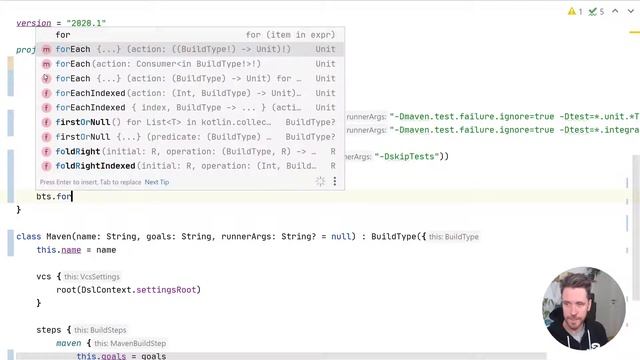The image size is (640, 360).
Task: Choose firstOrNull() for List<T> suggestion
Action: [190, 122]
